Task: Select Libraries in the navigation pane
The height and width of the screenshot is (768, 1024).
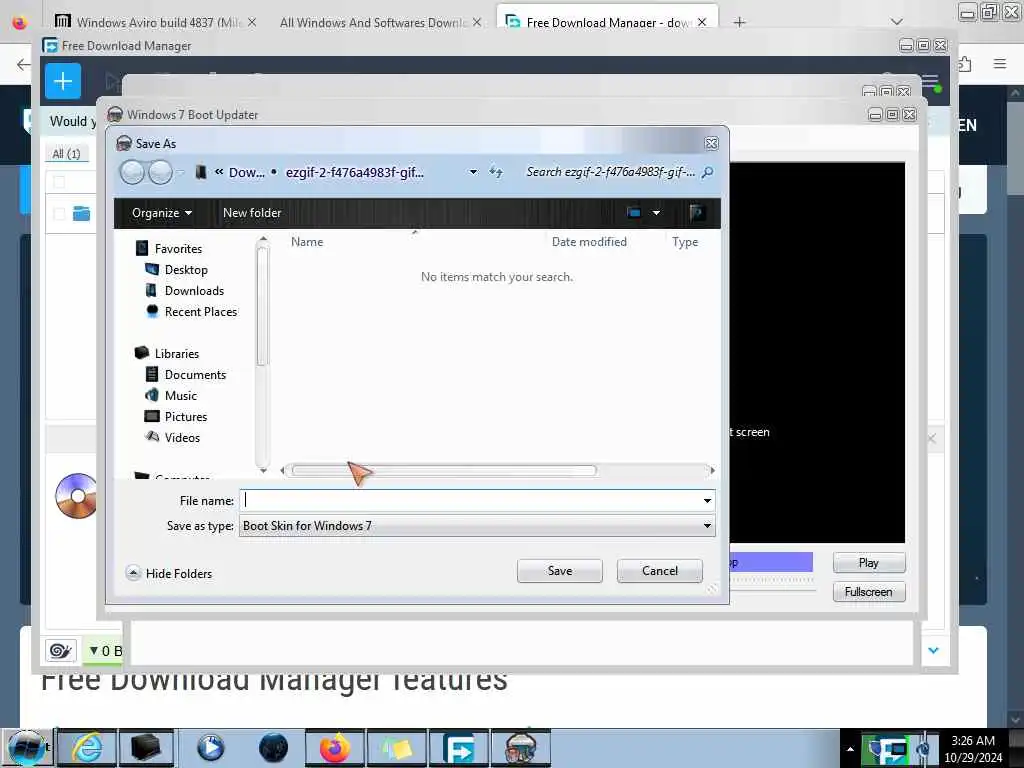Action: pyautogui.click(x=167, y=353)
